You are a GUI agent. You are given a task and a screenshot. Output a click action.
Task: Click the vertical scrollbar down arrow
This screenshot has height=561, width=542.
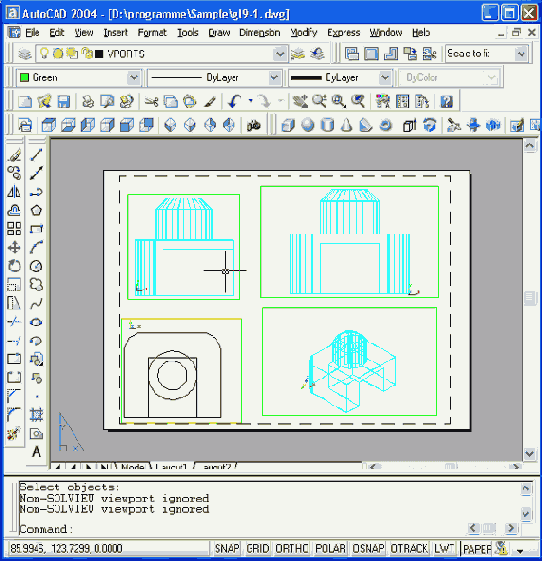(x=529, y=454)
